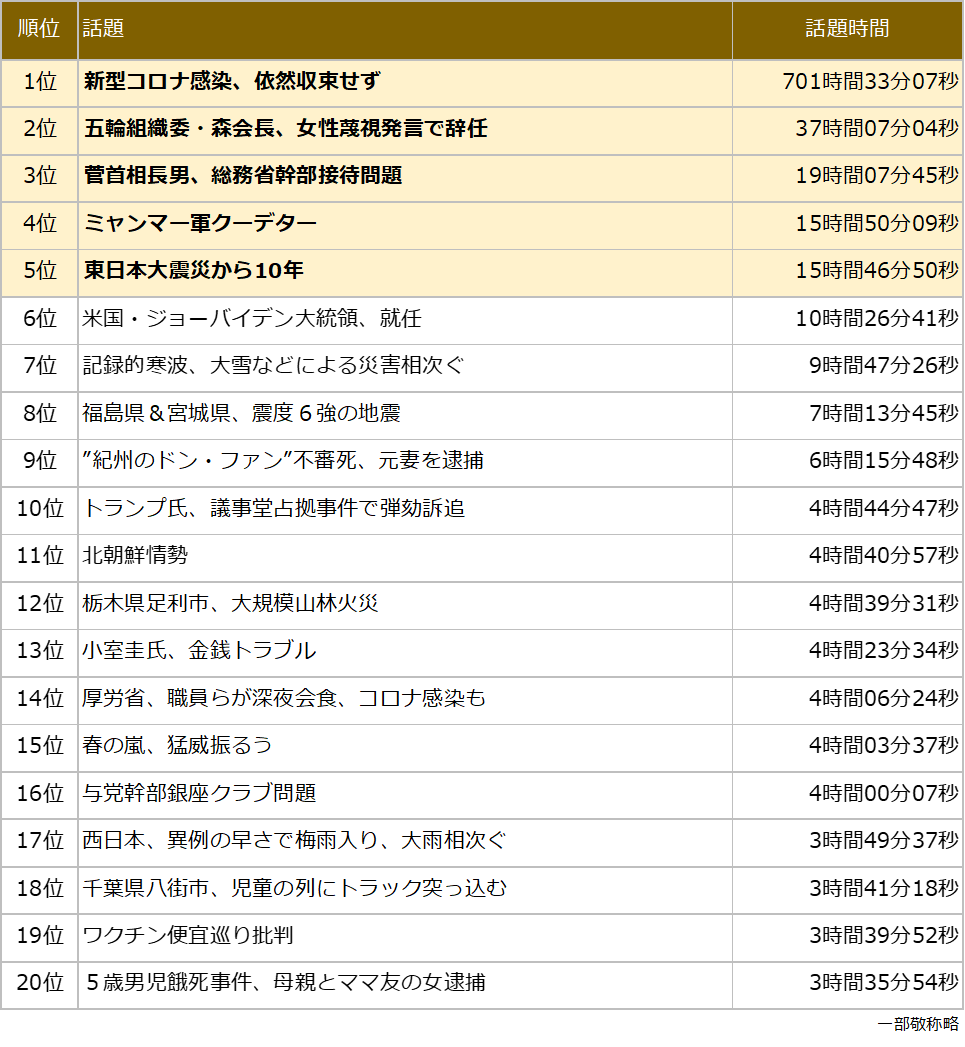
Task: Click the 話題 column header
Action: pos(104,29)
